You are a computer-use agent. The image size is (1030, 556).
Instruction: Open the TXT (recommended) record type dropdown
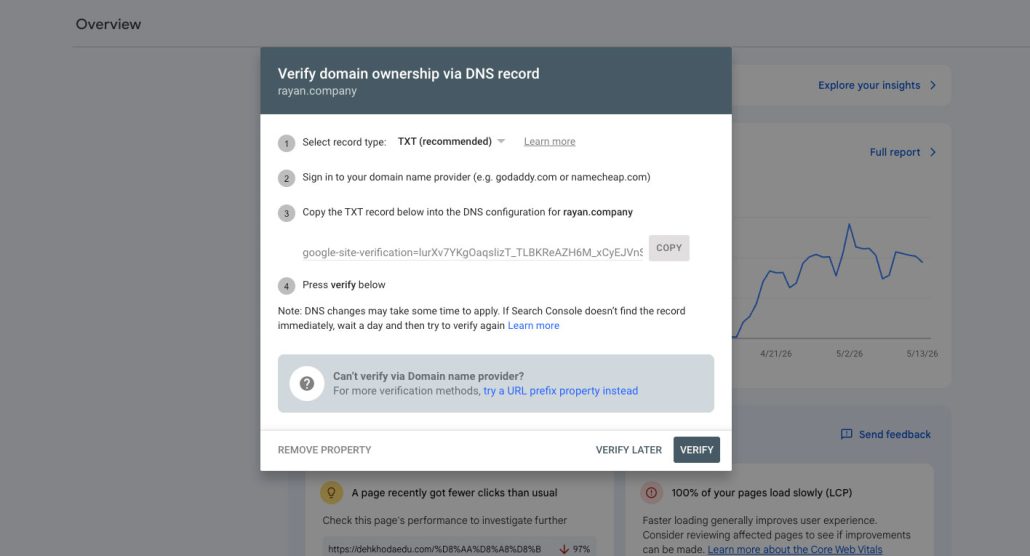coord(451,141)
